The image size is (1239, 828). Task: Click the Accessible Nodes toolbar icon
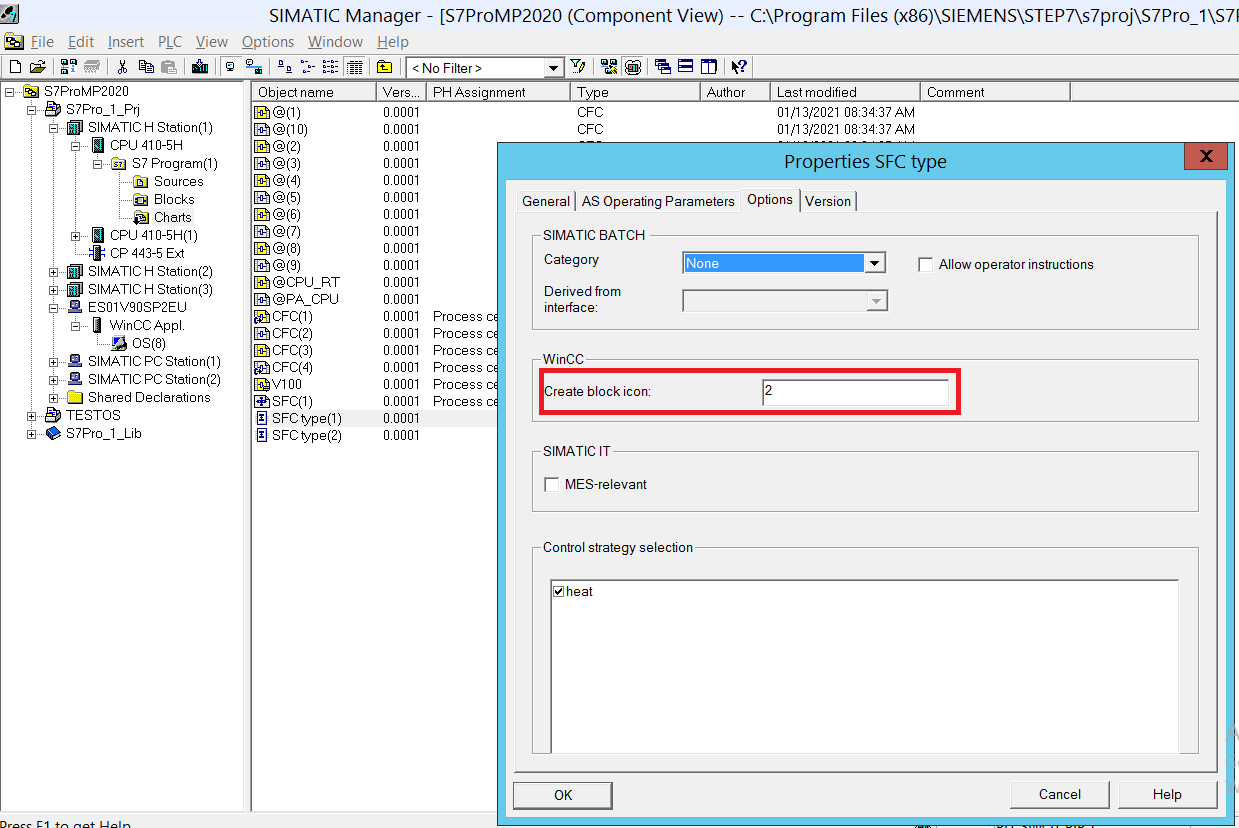click(68, 67)
